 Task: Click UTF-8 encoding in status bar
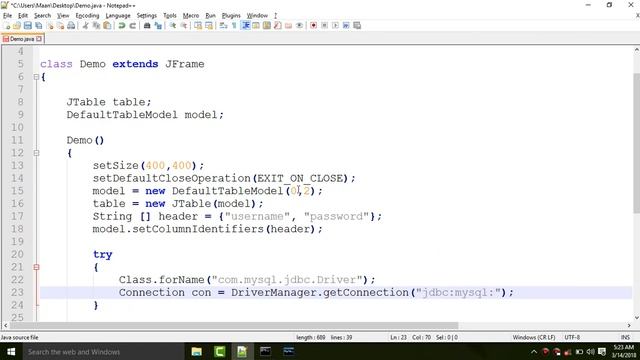click(572, 338)
